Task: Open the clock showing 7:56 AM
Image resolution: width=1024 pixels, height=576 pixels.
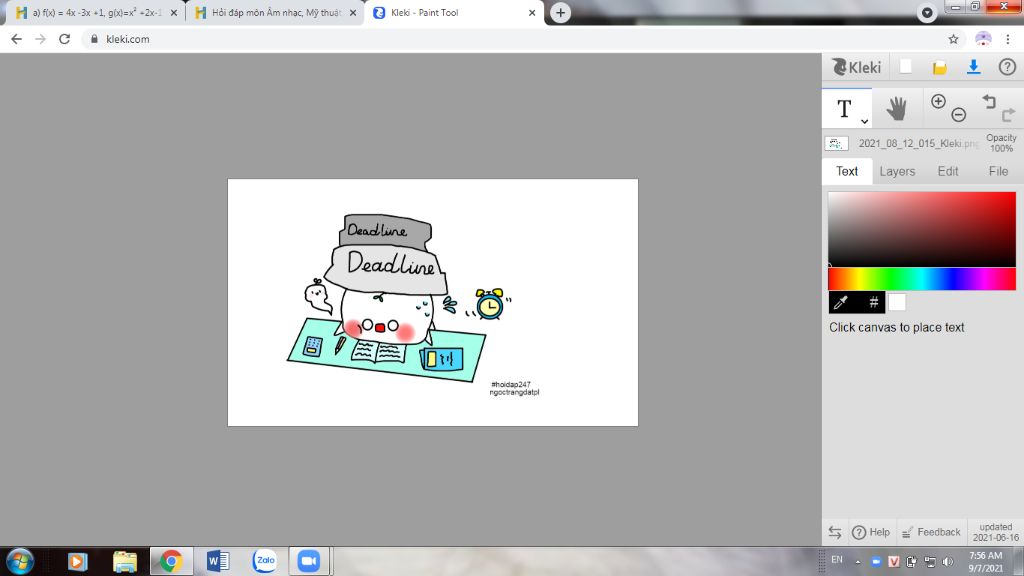Action: point(985,562)
